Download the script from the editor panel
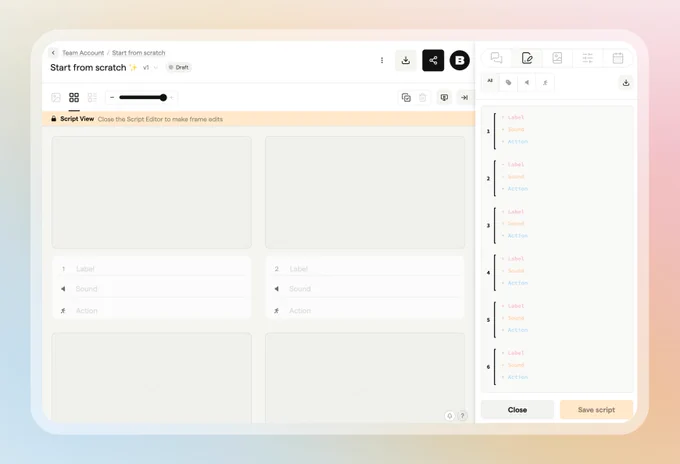680x464 pixels. [x=626, y=82]
